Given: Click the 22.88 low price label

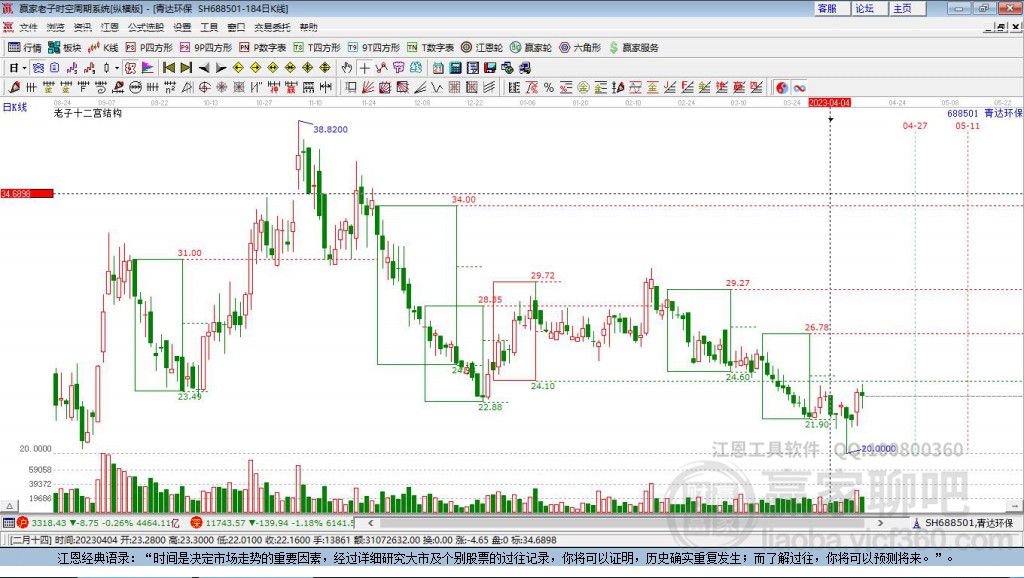Looking at the screenshot, I should (490, 406).
